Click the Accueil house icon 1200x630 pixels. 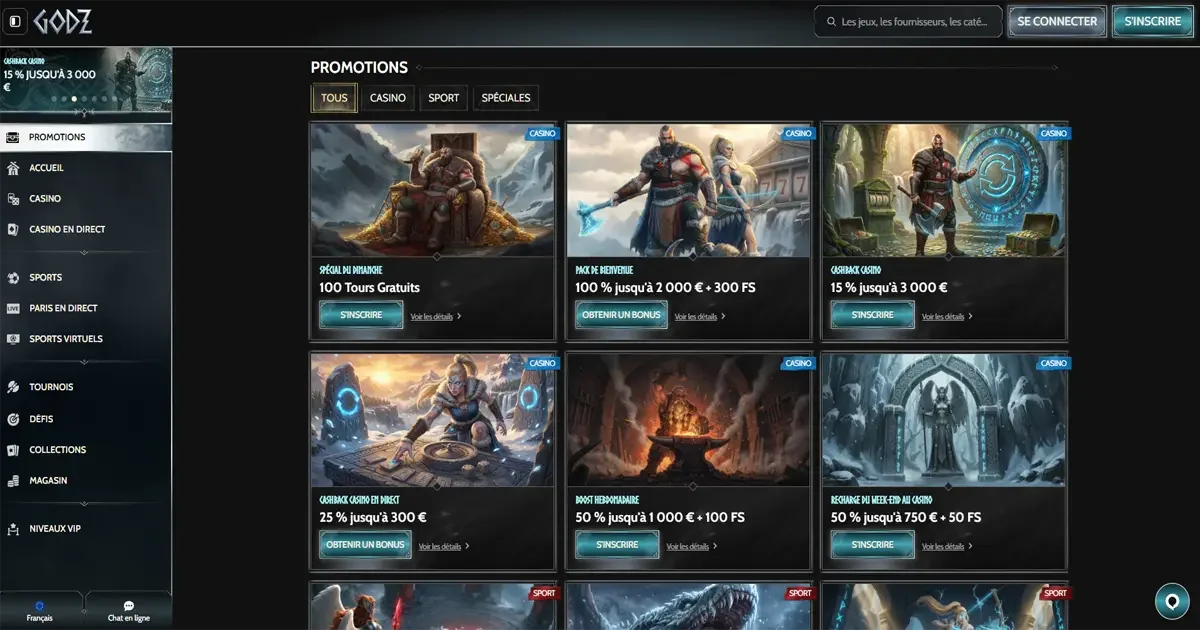(13, 168)
